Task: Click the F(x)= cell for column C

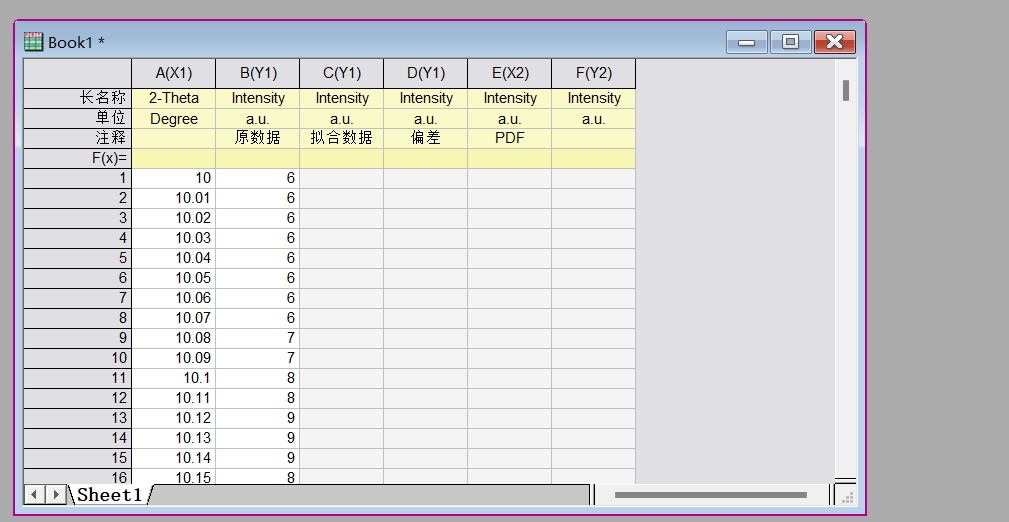Action: [341, 158]
